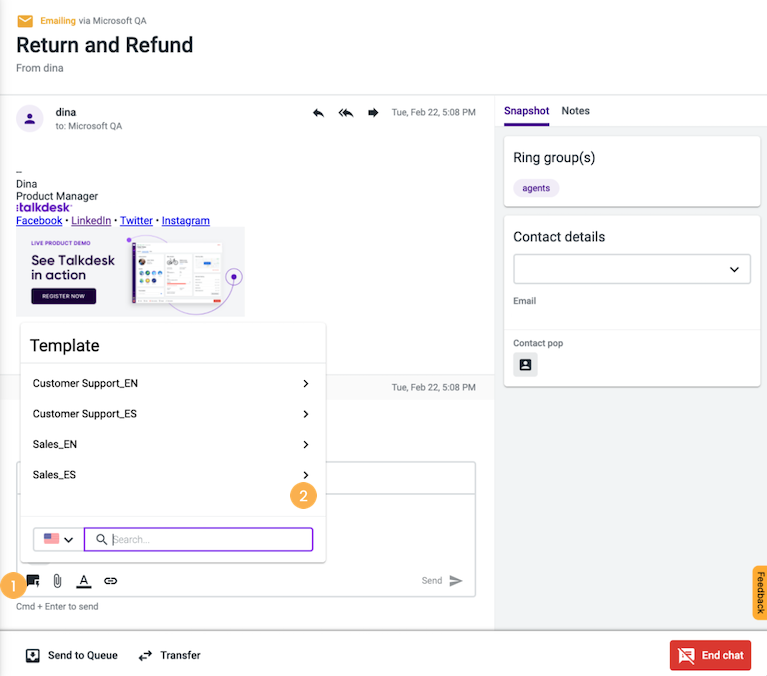Click the magnifier icon in template search
The height and width of the screenshot is (676, 767).
[x=101, y=539]
